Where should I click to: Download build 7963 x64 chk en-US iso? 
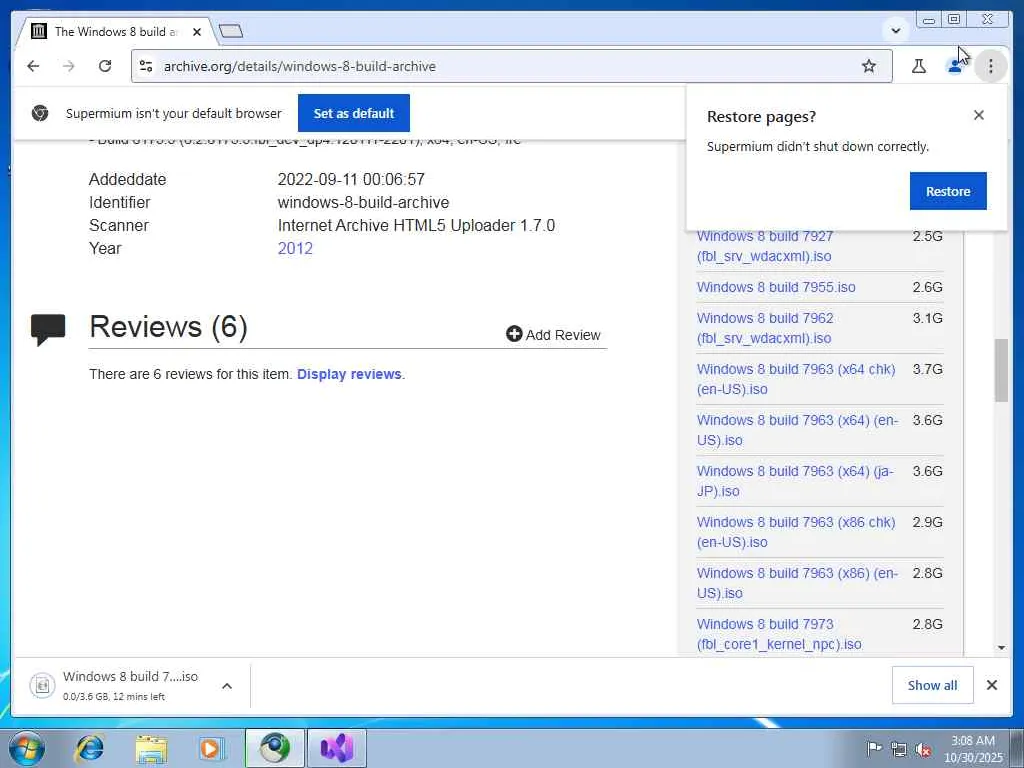click(795, 379)
